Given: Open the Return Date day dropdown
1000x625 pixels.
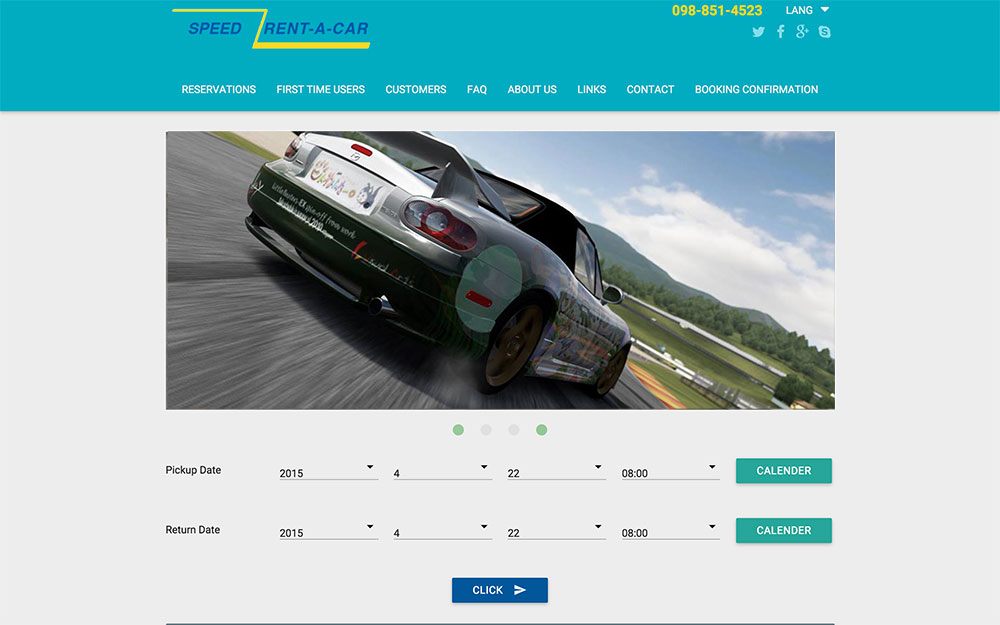Looking at the screenshot, I should point(556,532).
